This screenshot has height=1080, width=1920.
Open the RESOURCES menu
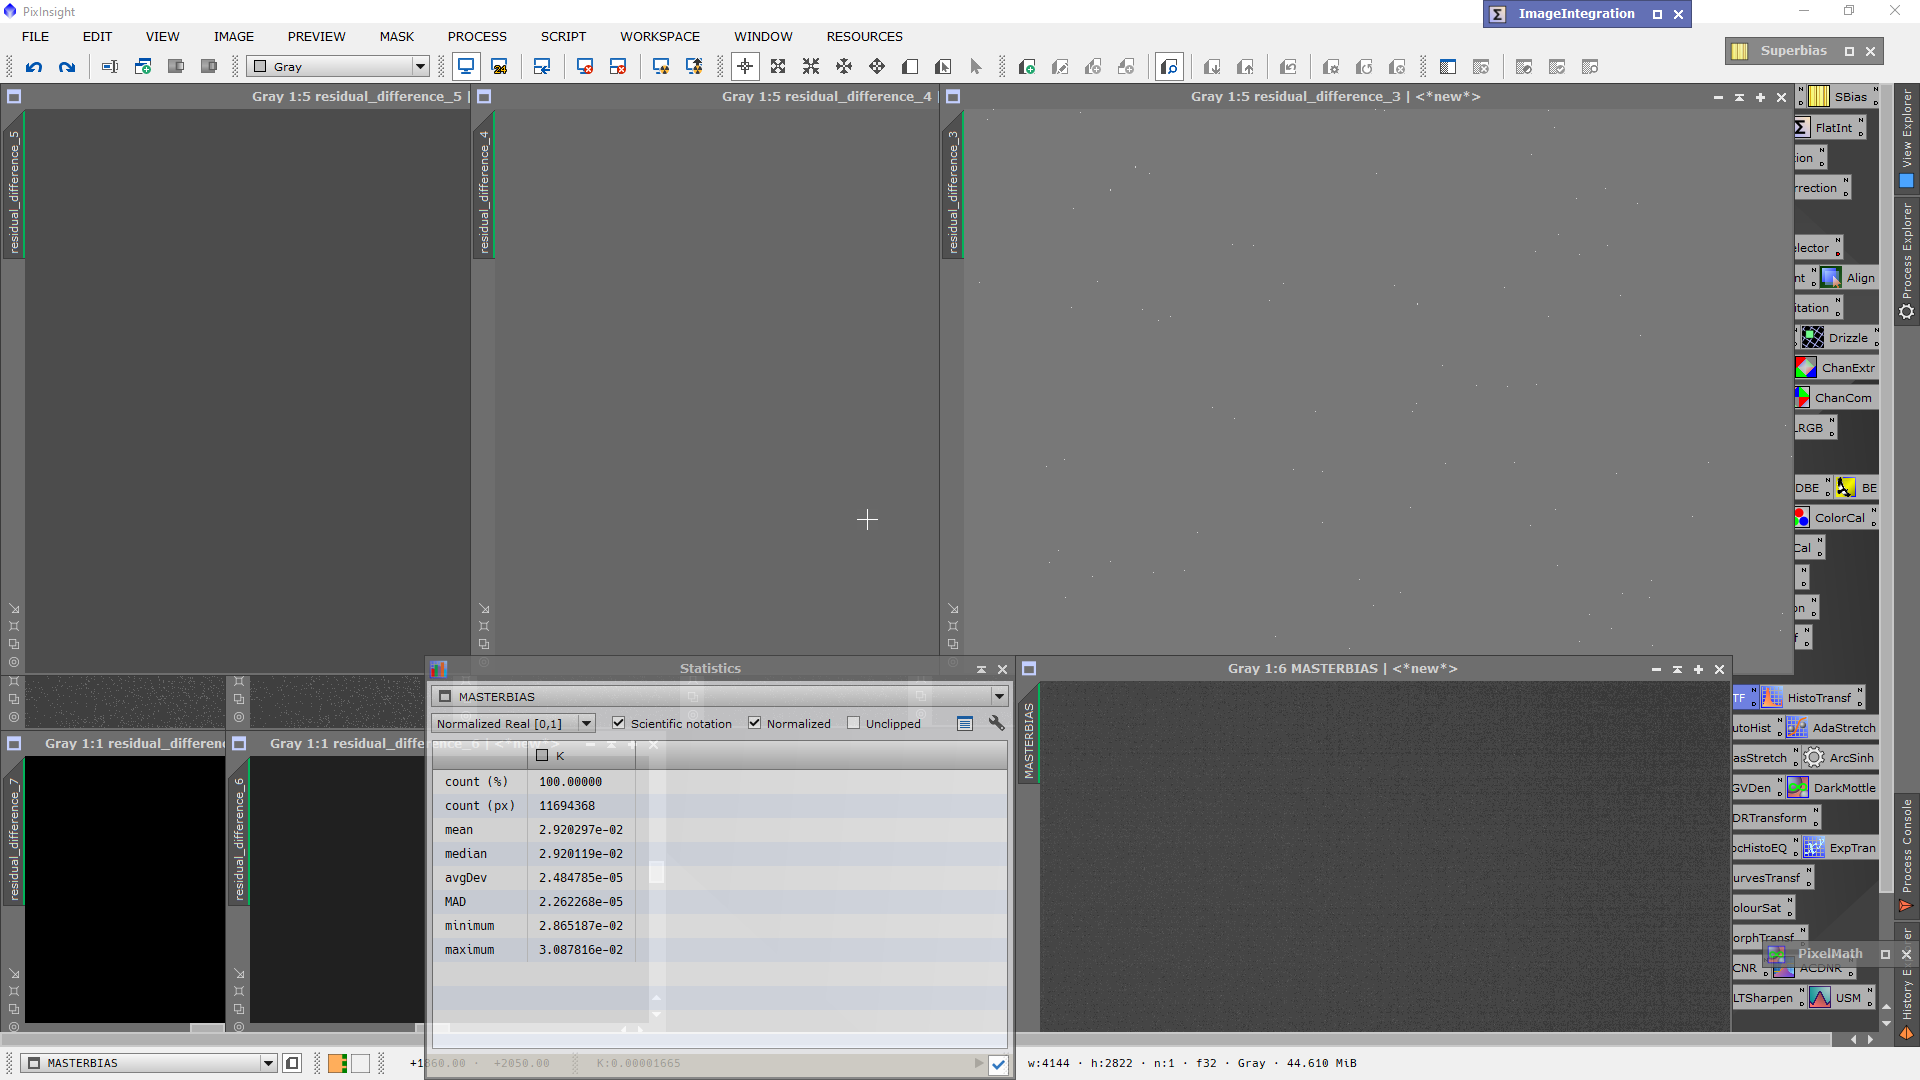[864, 36]
